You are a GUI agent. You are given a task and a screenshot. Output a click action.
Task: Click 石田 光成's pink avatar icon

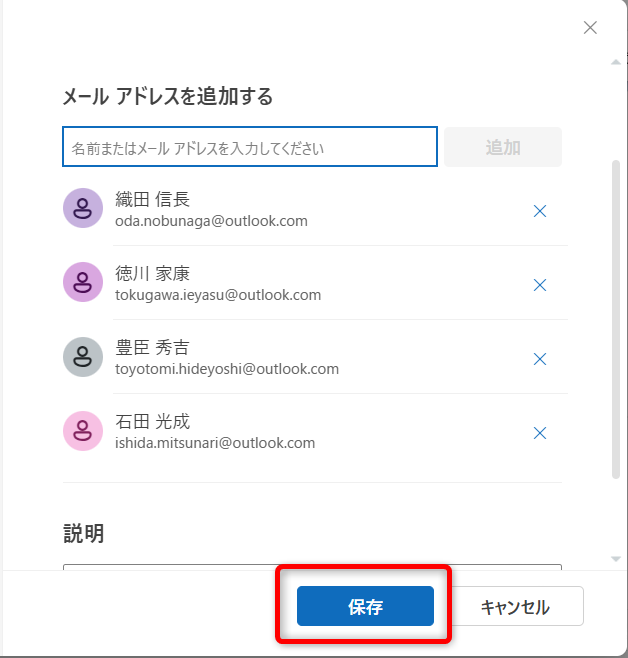(x=83, y=430)
